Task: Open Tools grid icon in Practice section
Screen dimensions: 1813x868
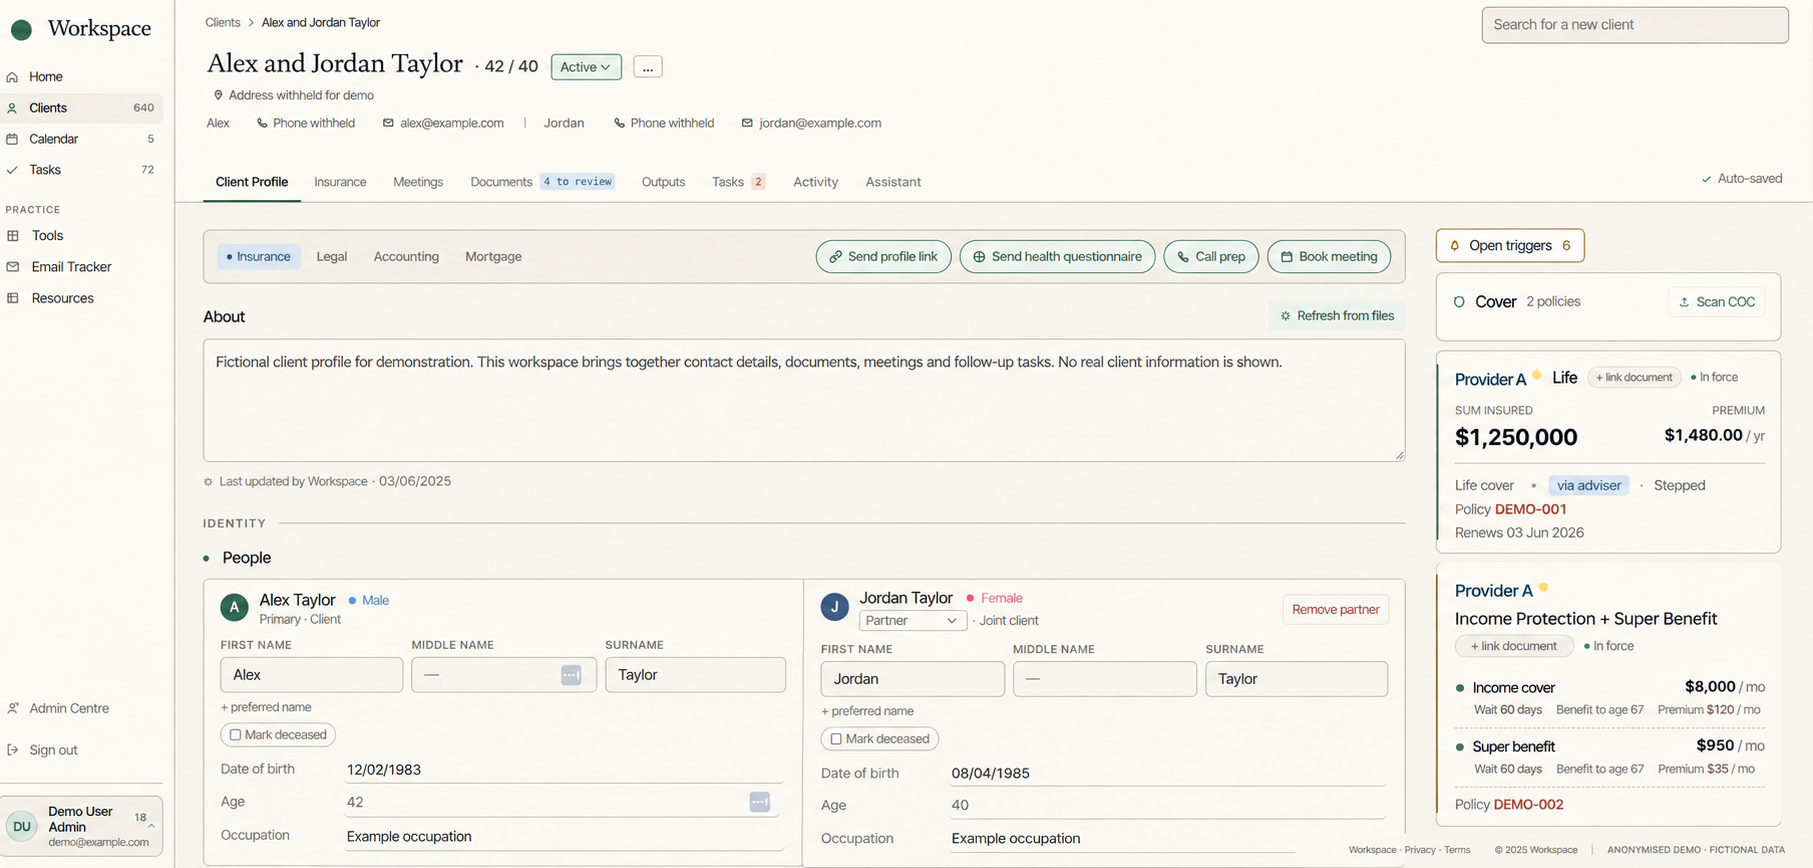Action: click(x=13, y=236)
